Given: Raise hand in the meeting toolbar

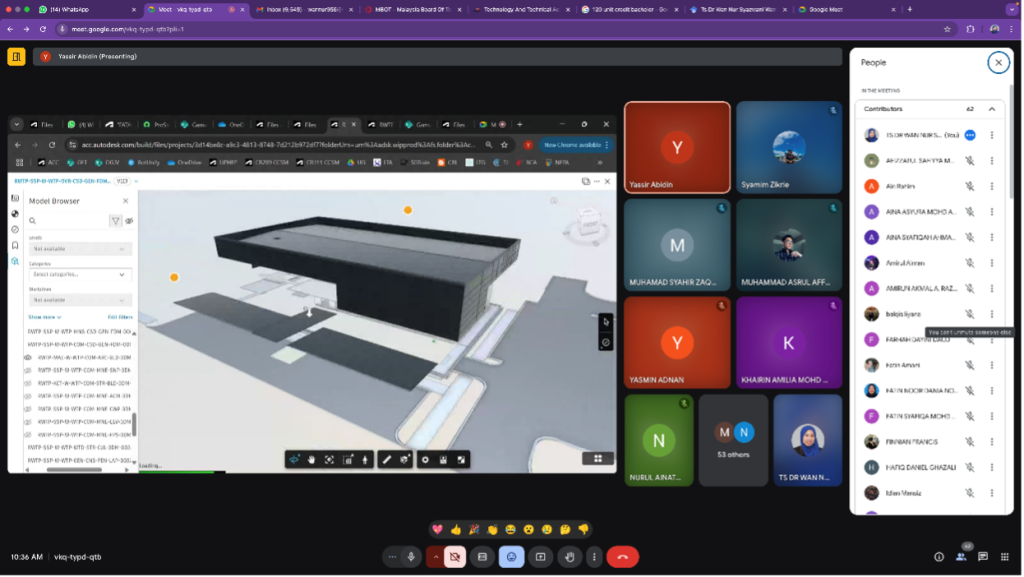Looking at the screenshot, I should tap(569, 557).
